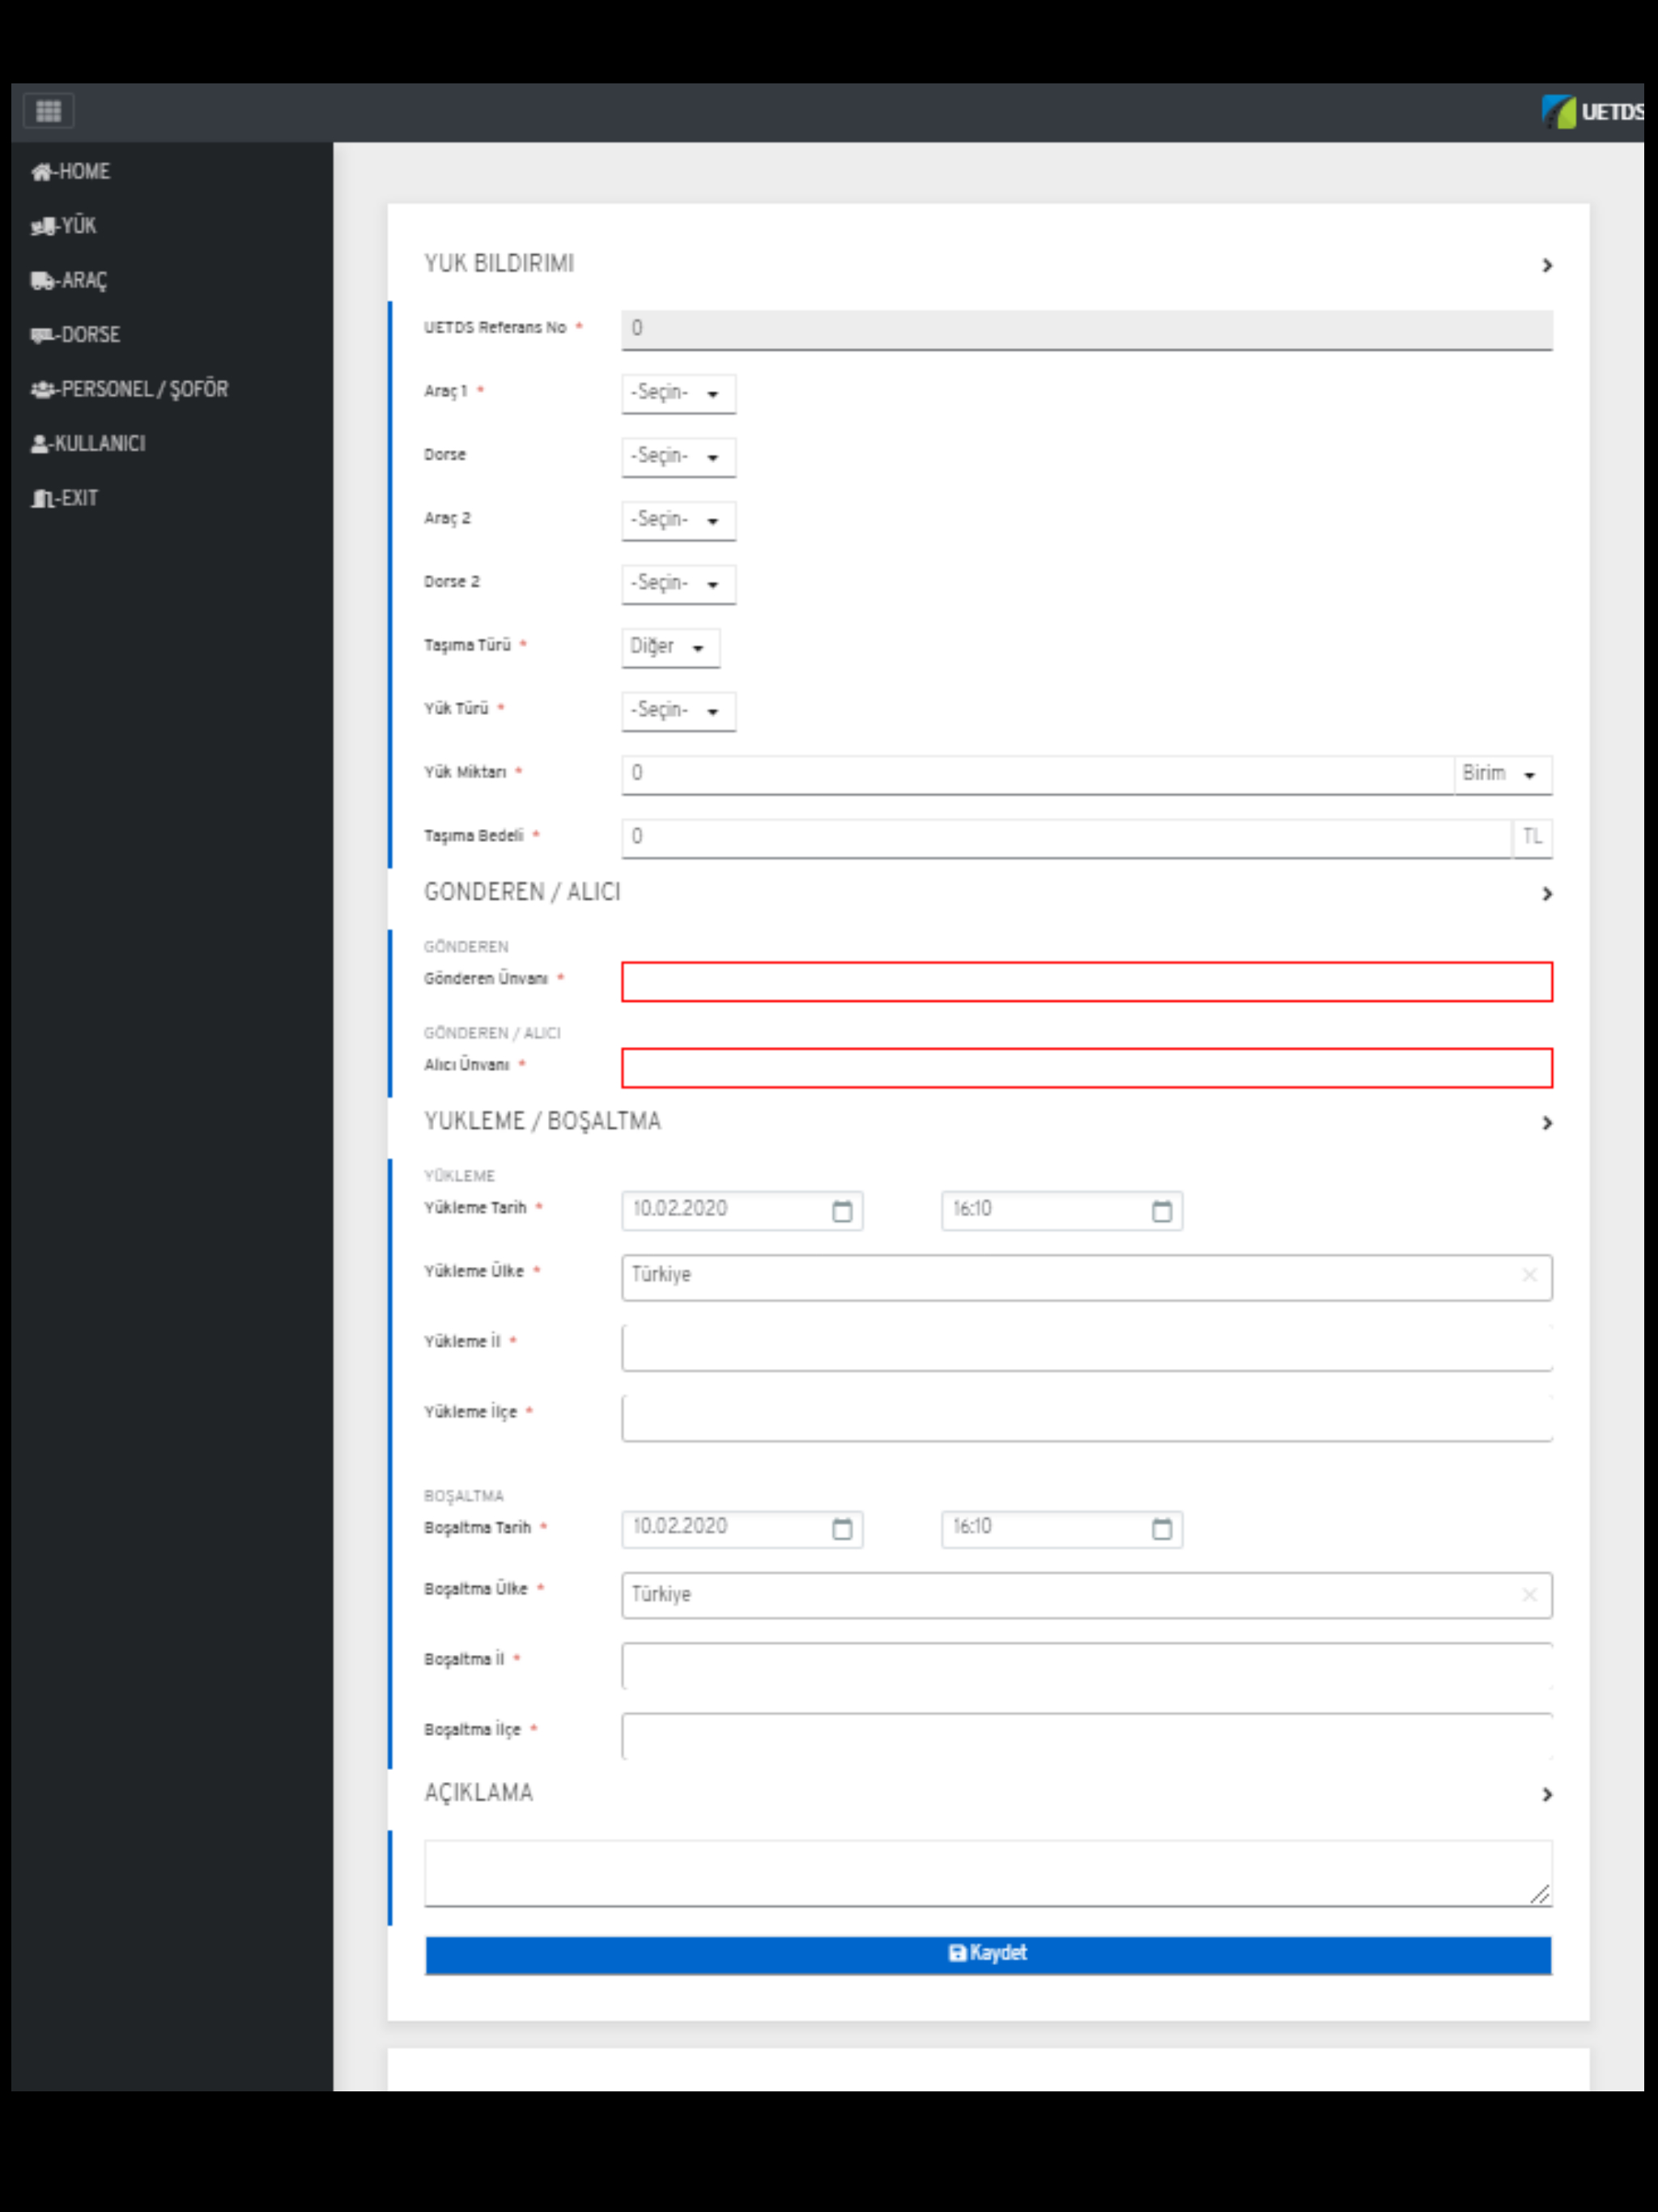Click the AÇIKLAMA section heading
1658x2212 pixels.
click(478, 1794)
